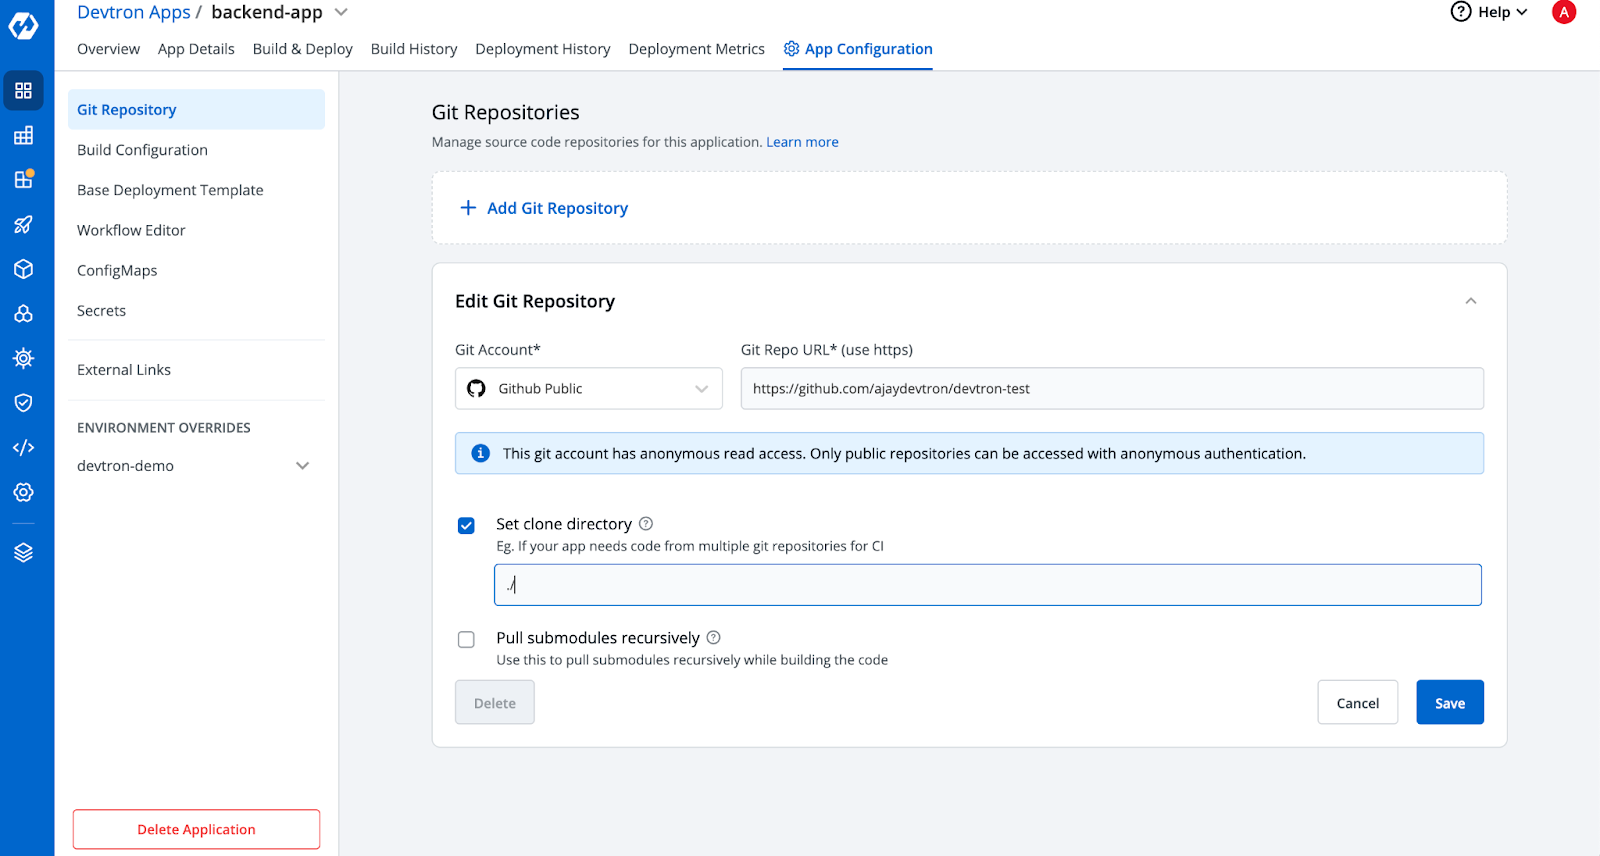
Task: Open the security shield icon in sidebar
Action: (23, 402)
